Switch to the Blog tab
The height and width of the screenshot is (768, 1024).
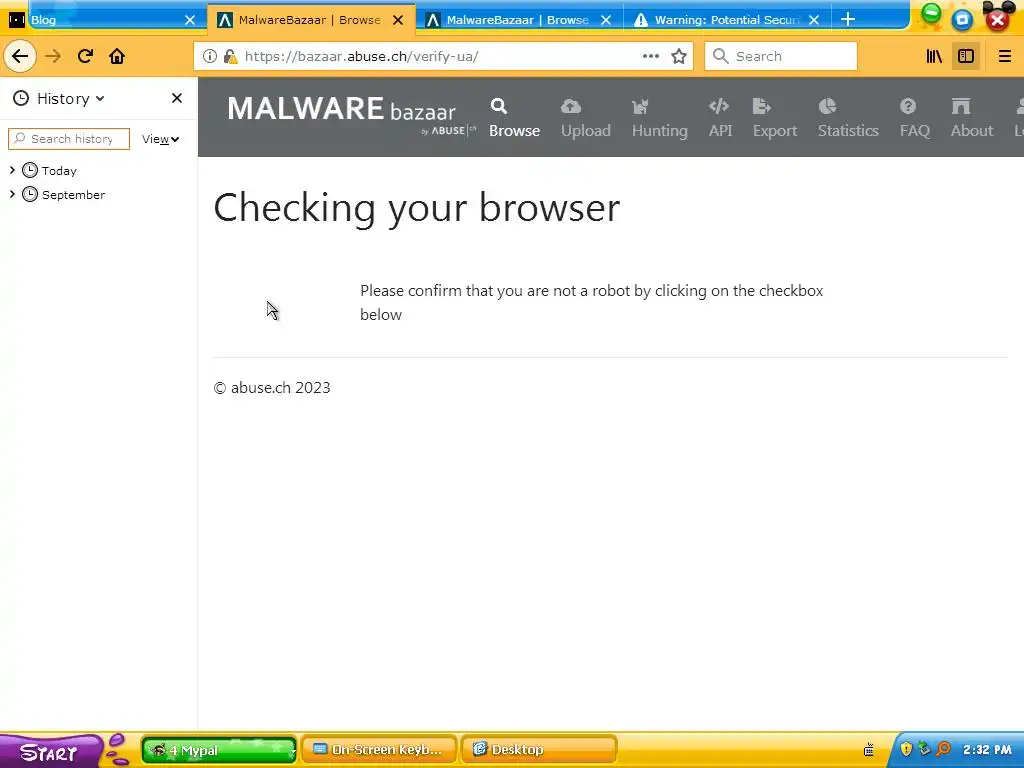coord(104,20)
